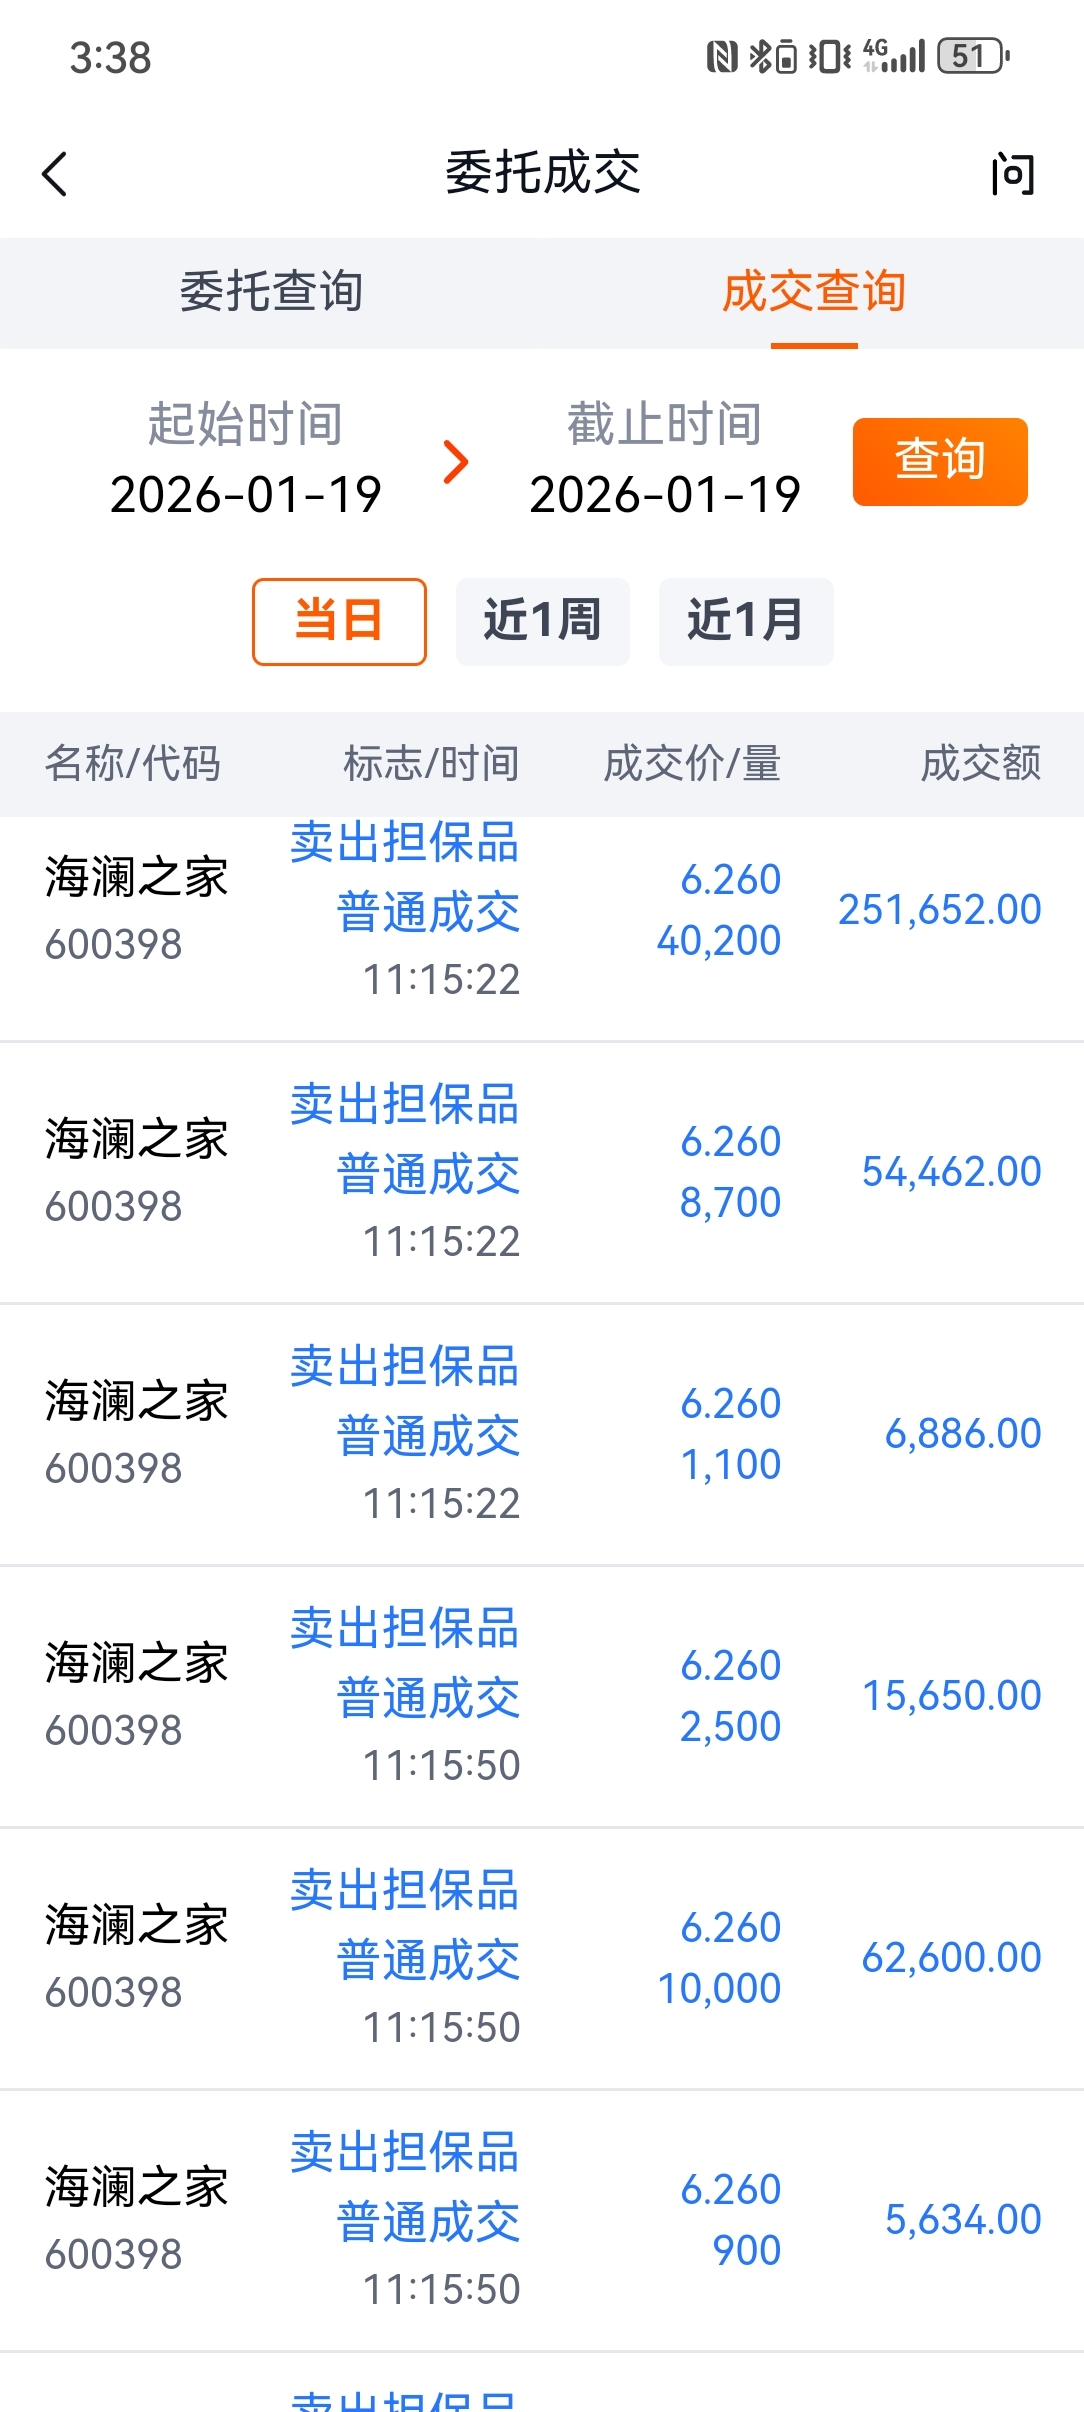Viewport: 1084px width, 2412px height.
Task: Open the 截止时间 date picker
Action: 664,461
